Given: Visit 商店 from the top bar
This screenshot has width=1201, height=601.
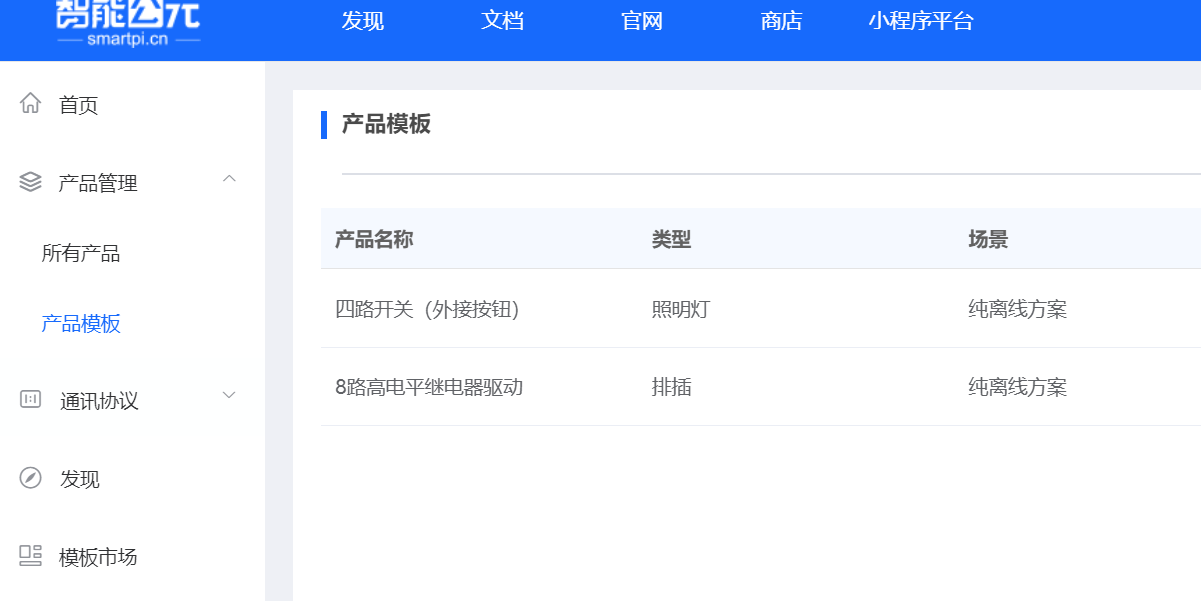Looking at the screenshot, I should [x=781, y=21].
